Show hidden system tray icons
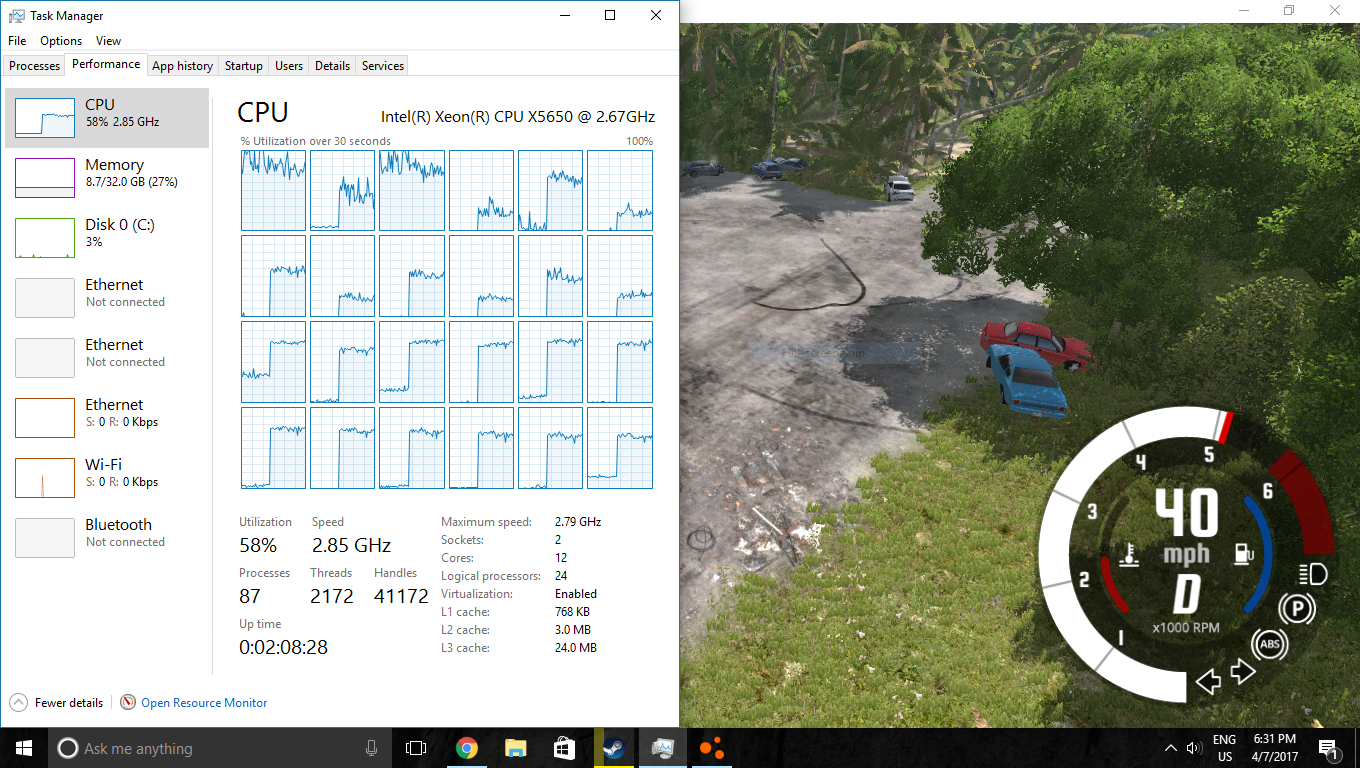This screenshot has height=768, width=1360. (1171, 748)
